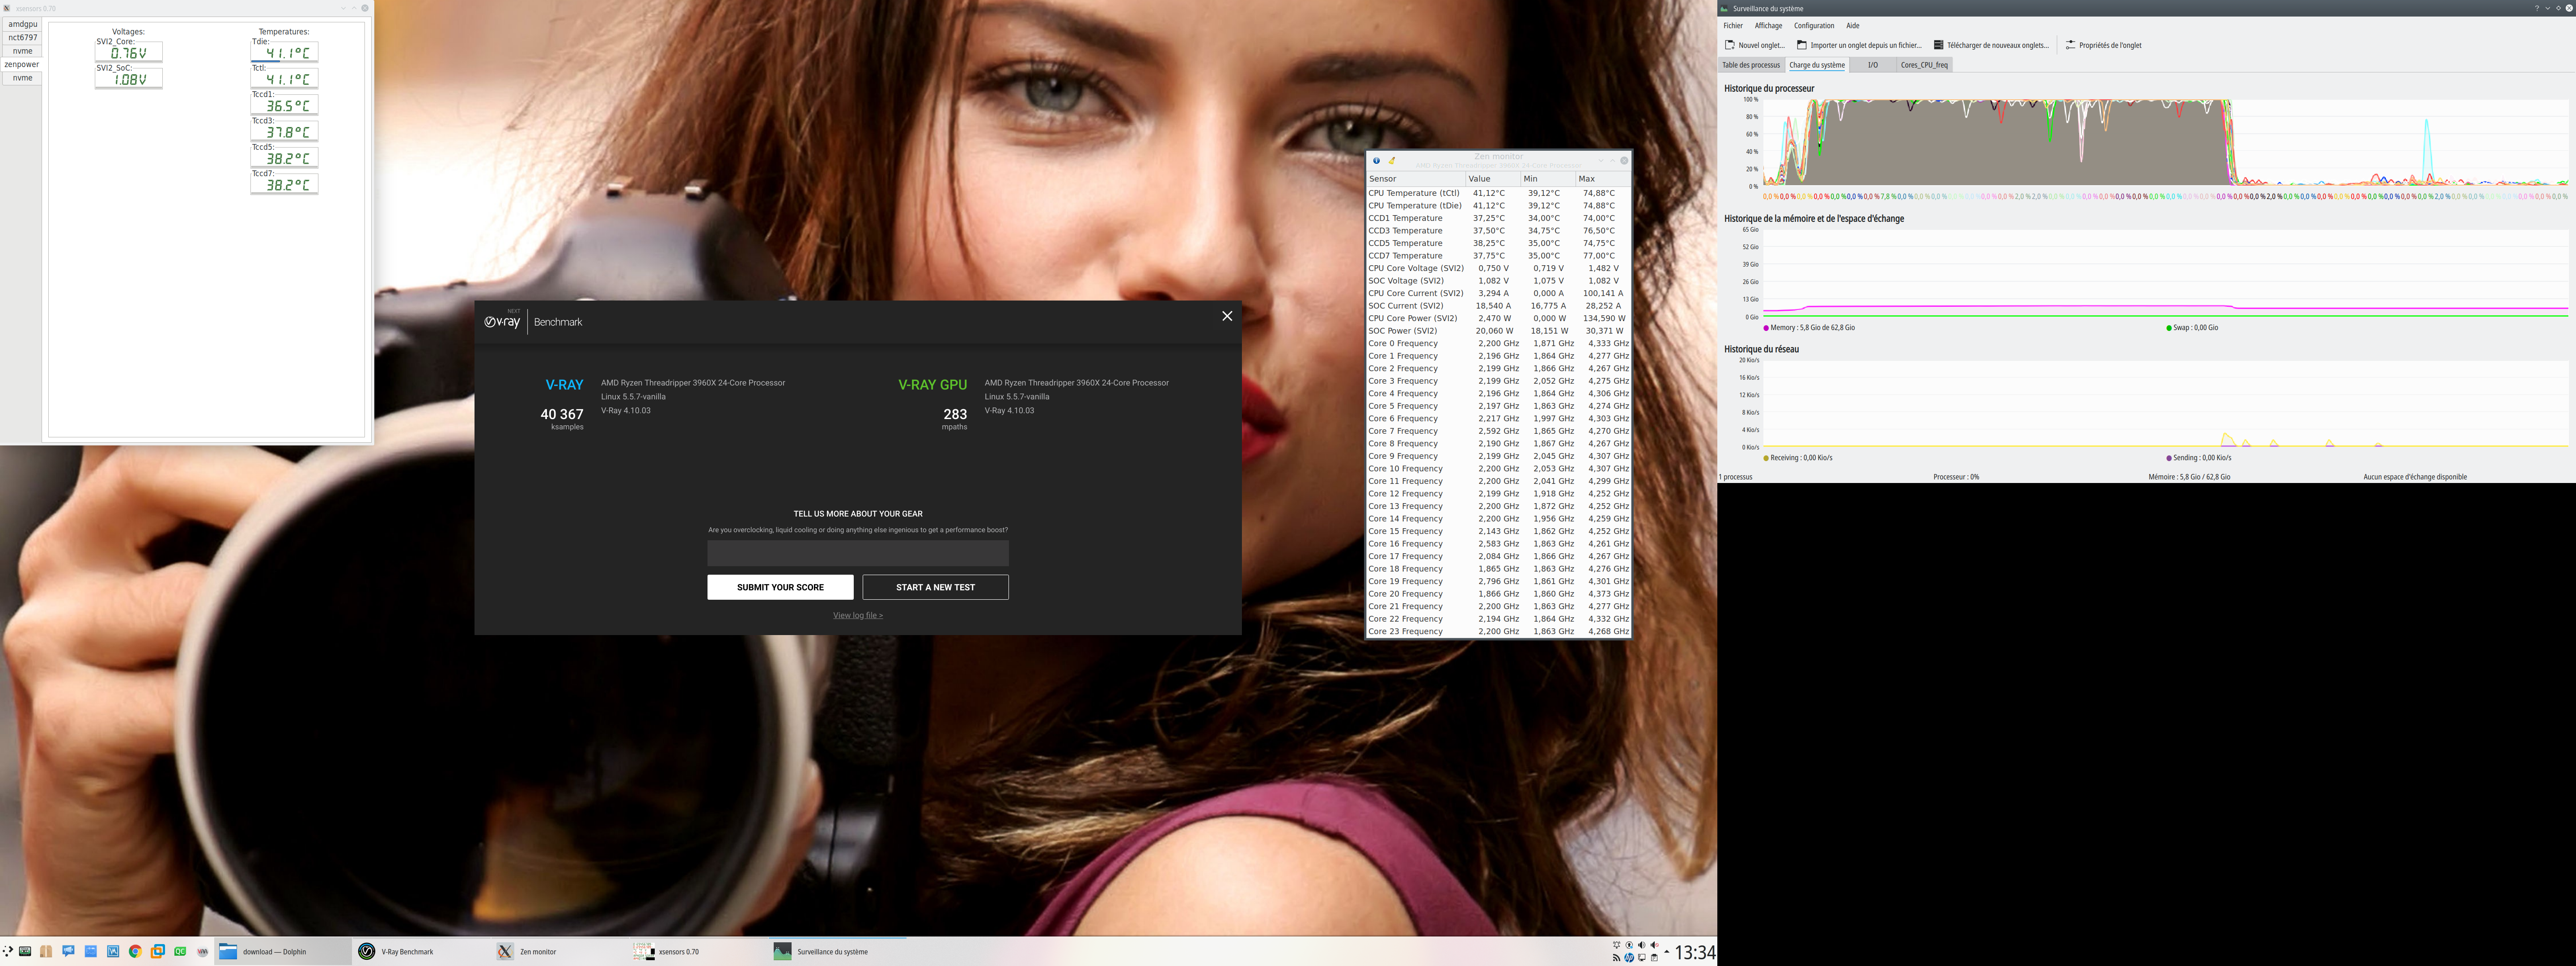
Task: Sort Zen monitor by Value column
Action: point(1492,179)
